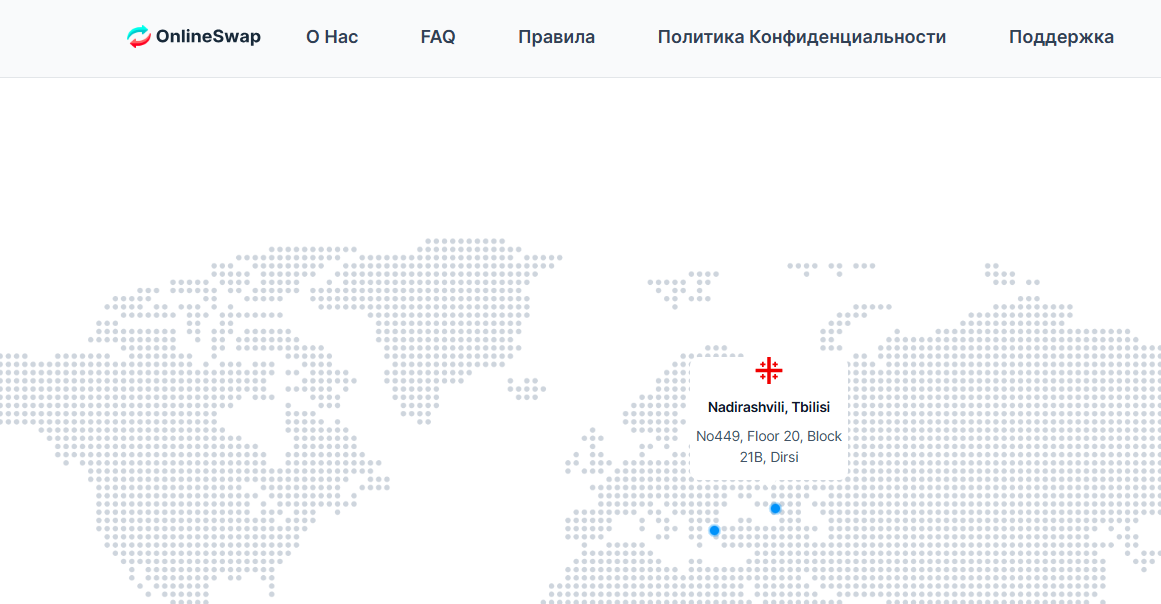Click the Nadirashvili, Tbilisi heading
The image size is (1161, 604).
pyautogui.click(x=768, y=407)
